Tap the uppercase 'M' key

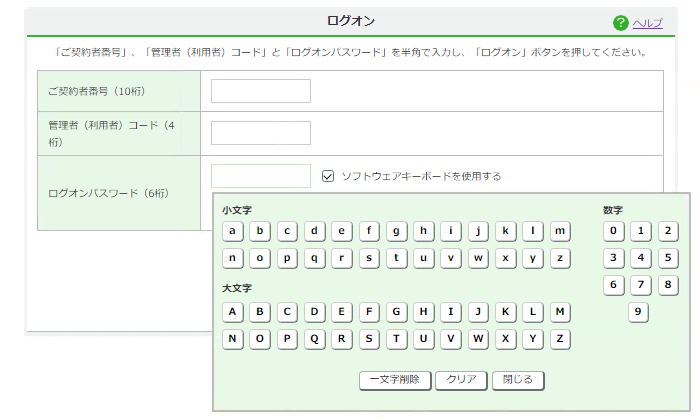click(560, 311)
